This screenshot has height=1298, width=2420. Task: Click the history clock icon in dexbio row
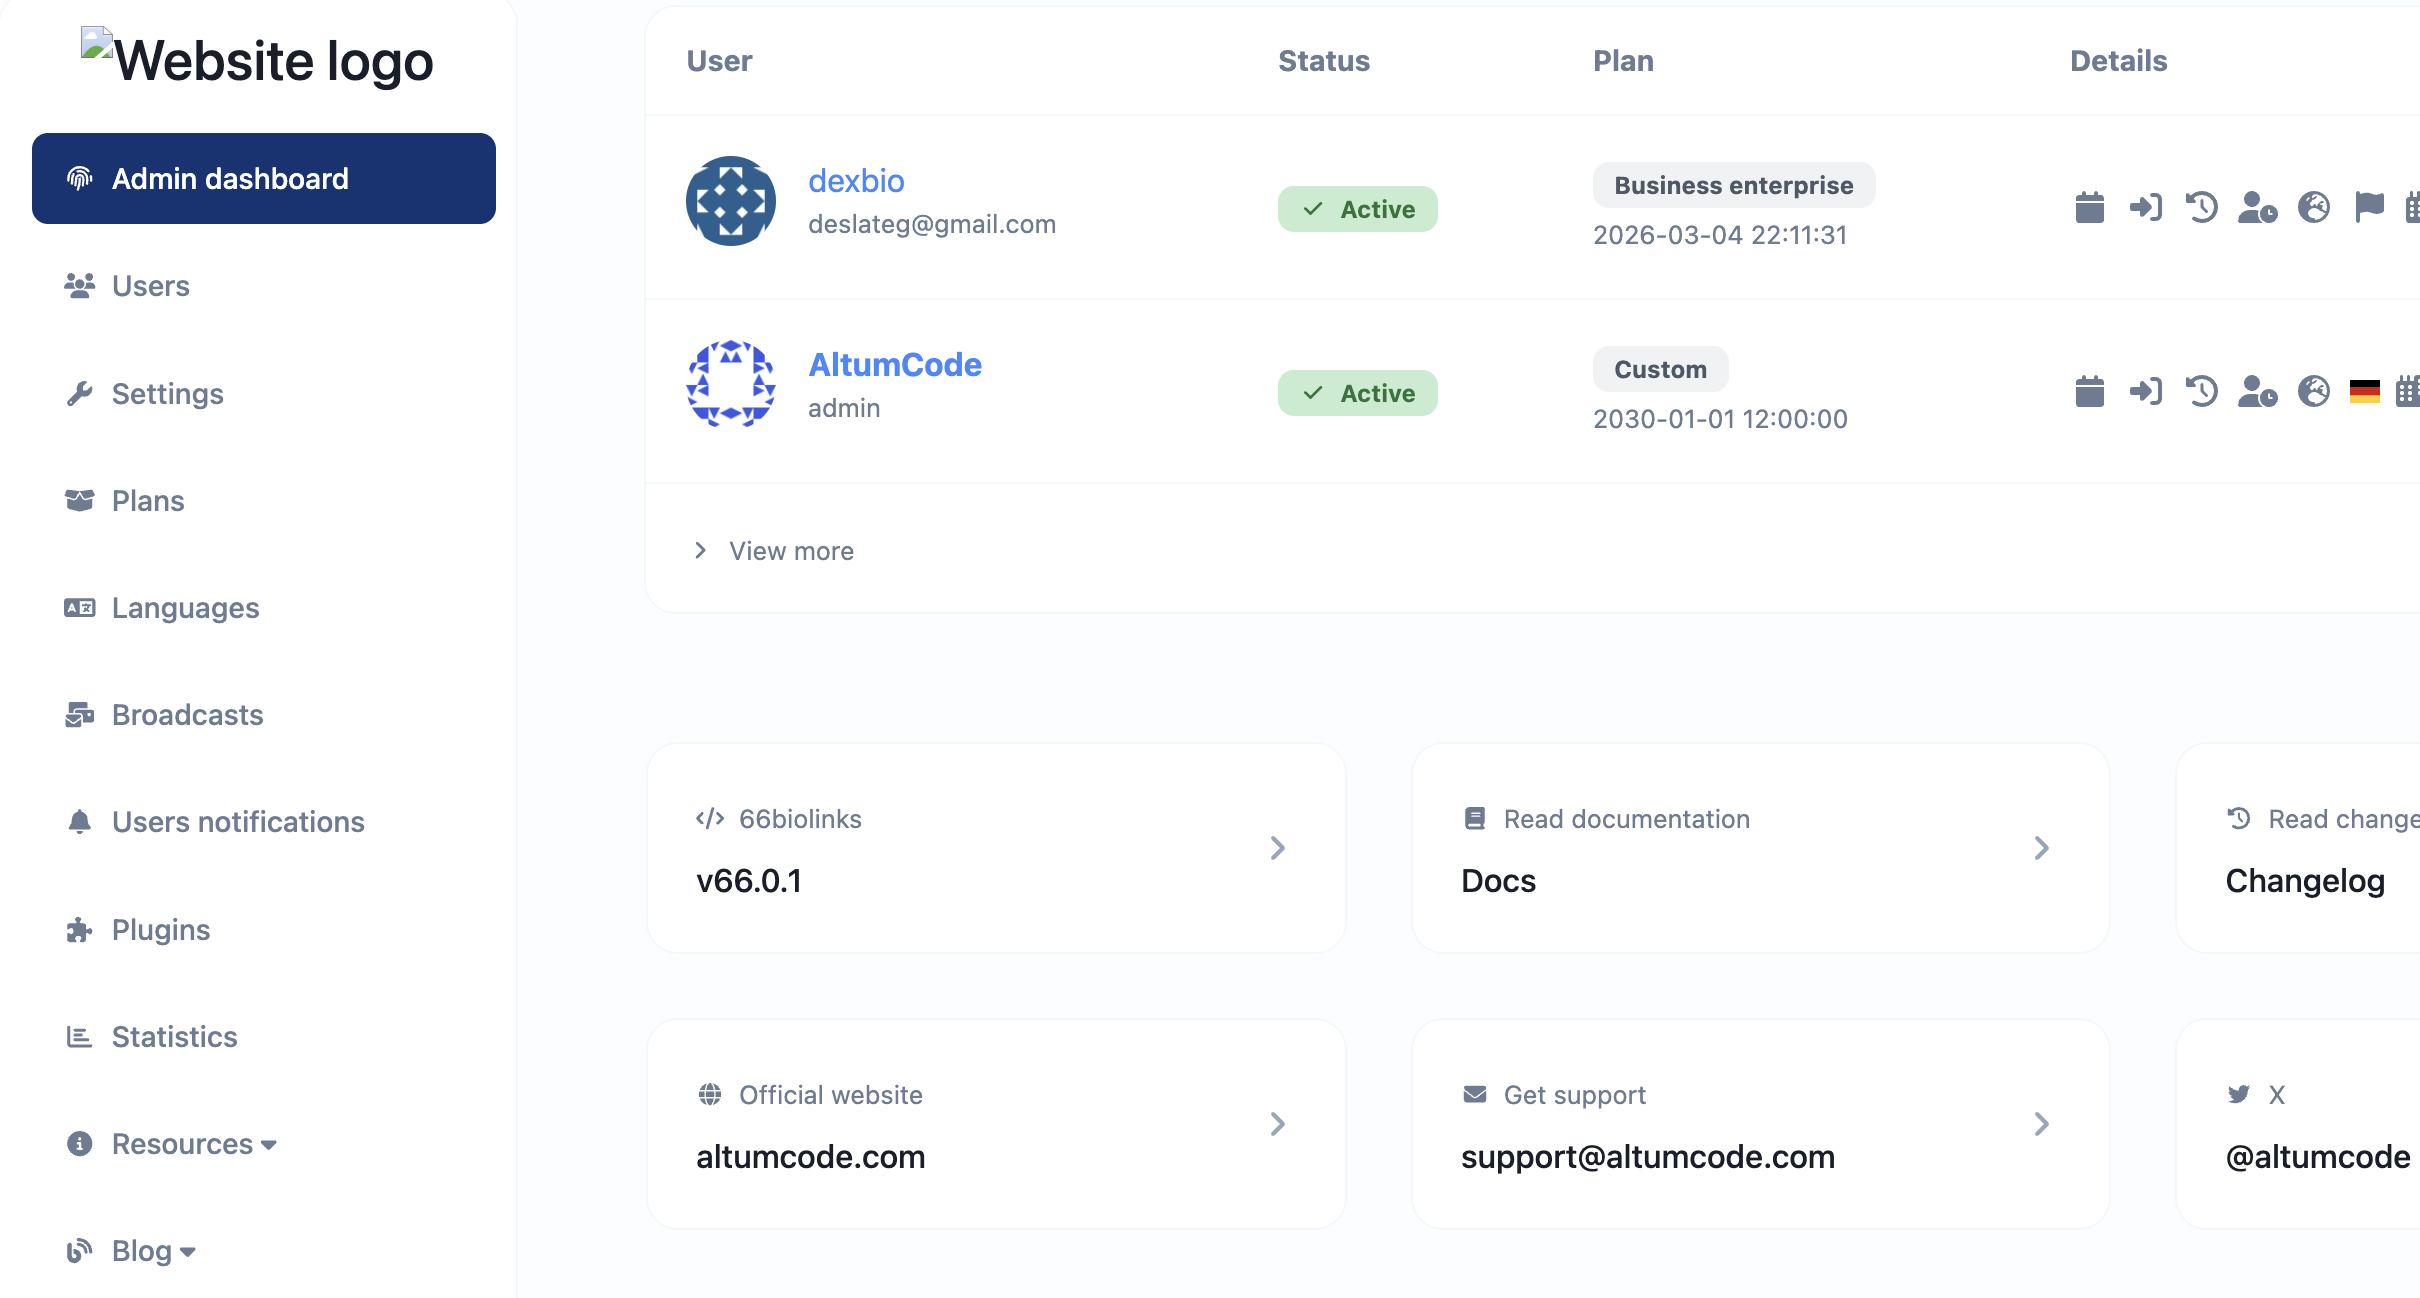coord(2201,207)
